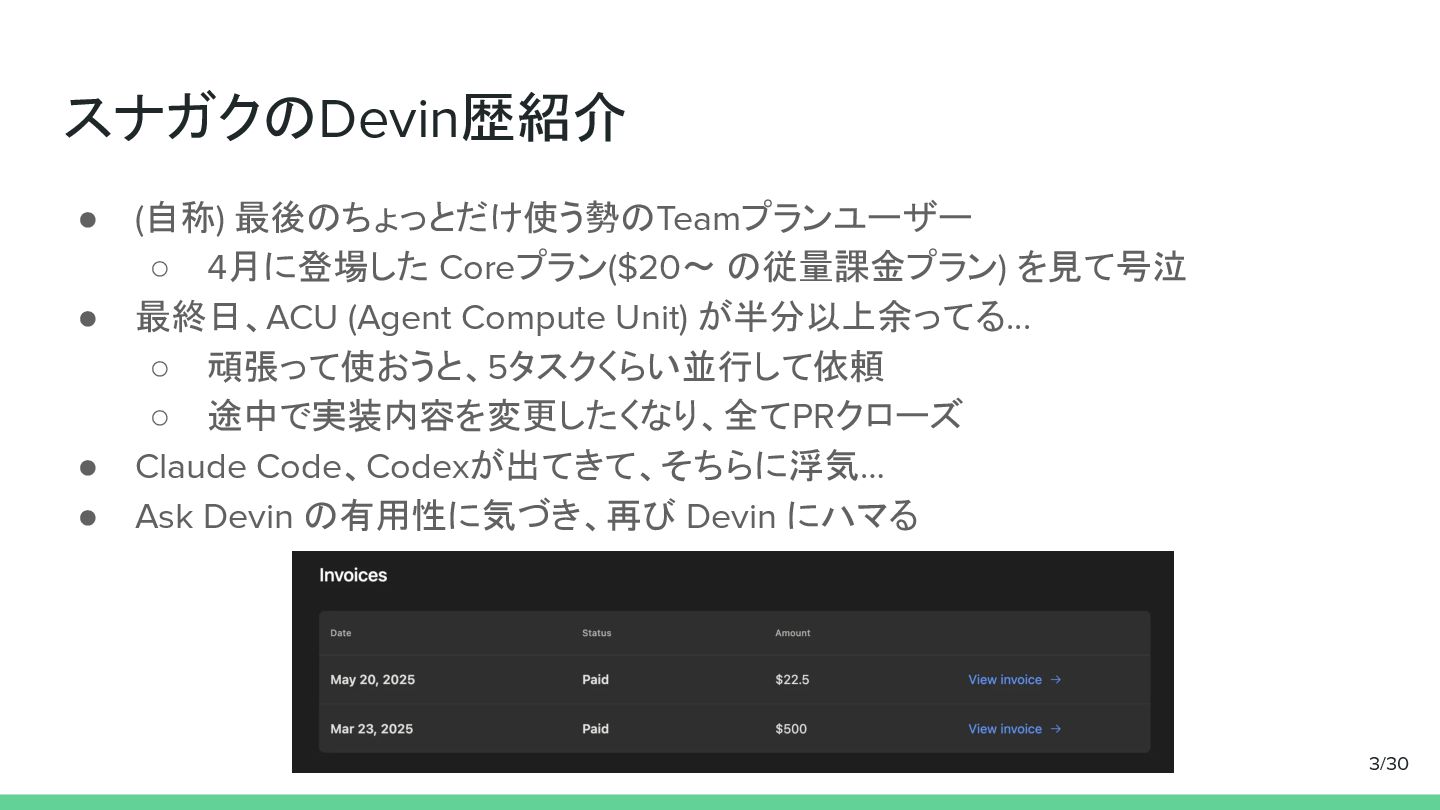Click the sub-bullet 全てPRクローズ
Screen dimensions: 1440x810
[x=584, y=416]
